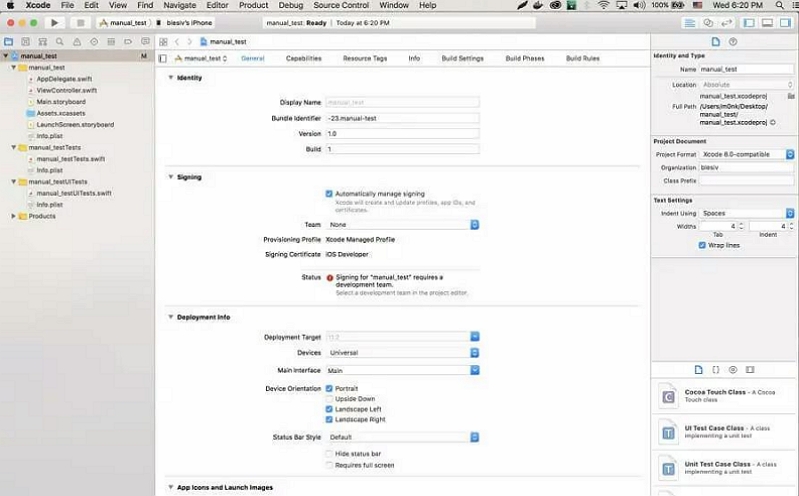Click the Run (play) button in the toolbar
Screen dimensions: 799x496
[54, 23]
